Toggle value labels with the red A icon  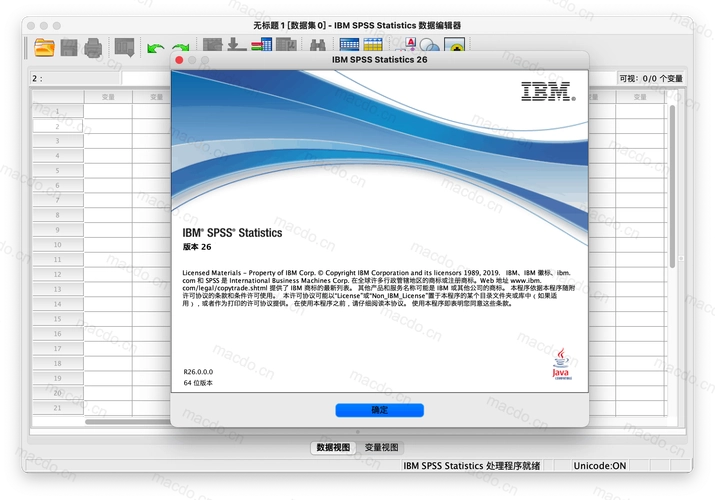tap(407, 44)
